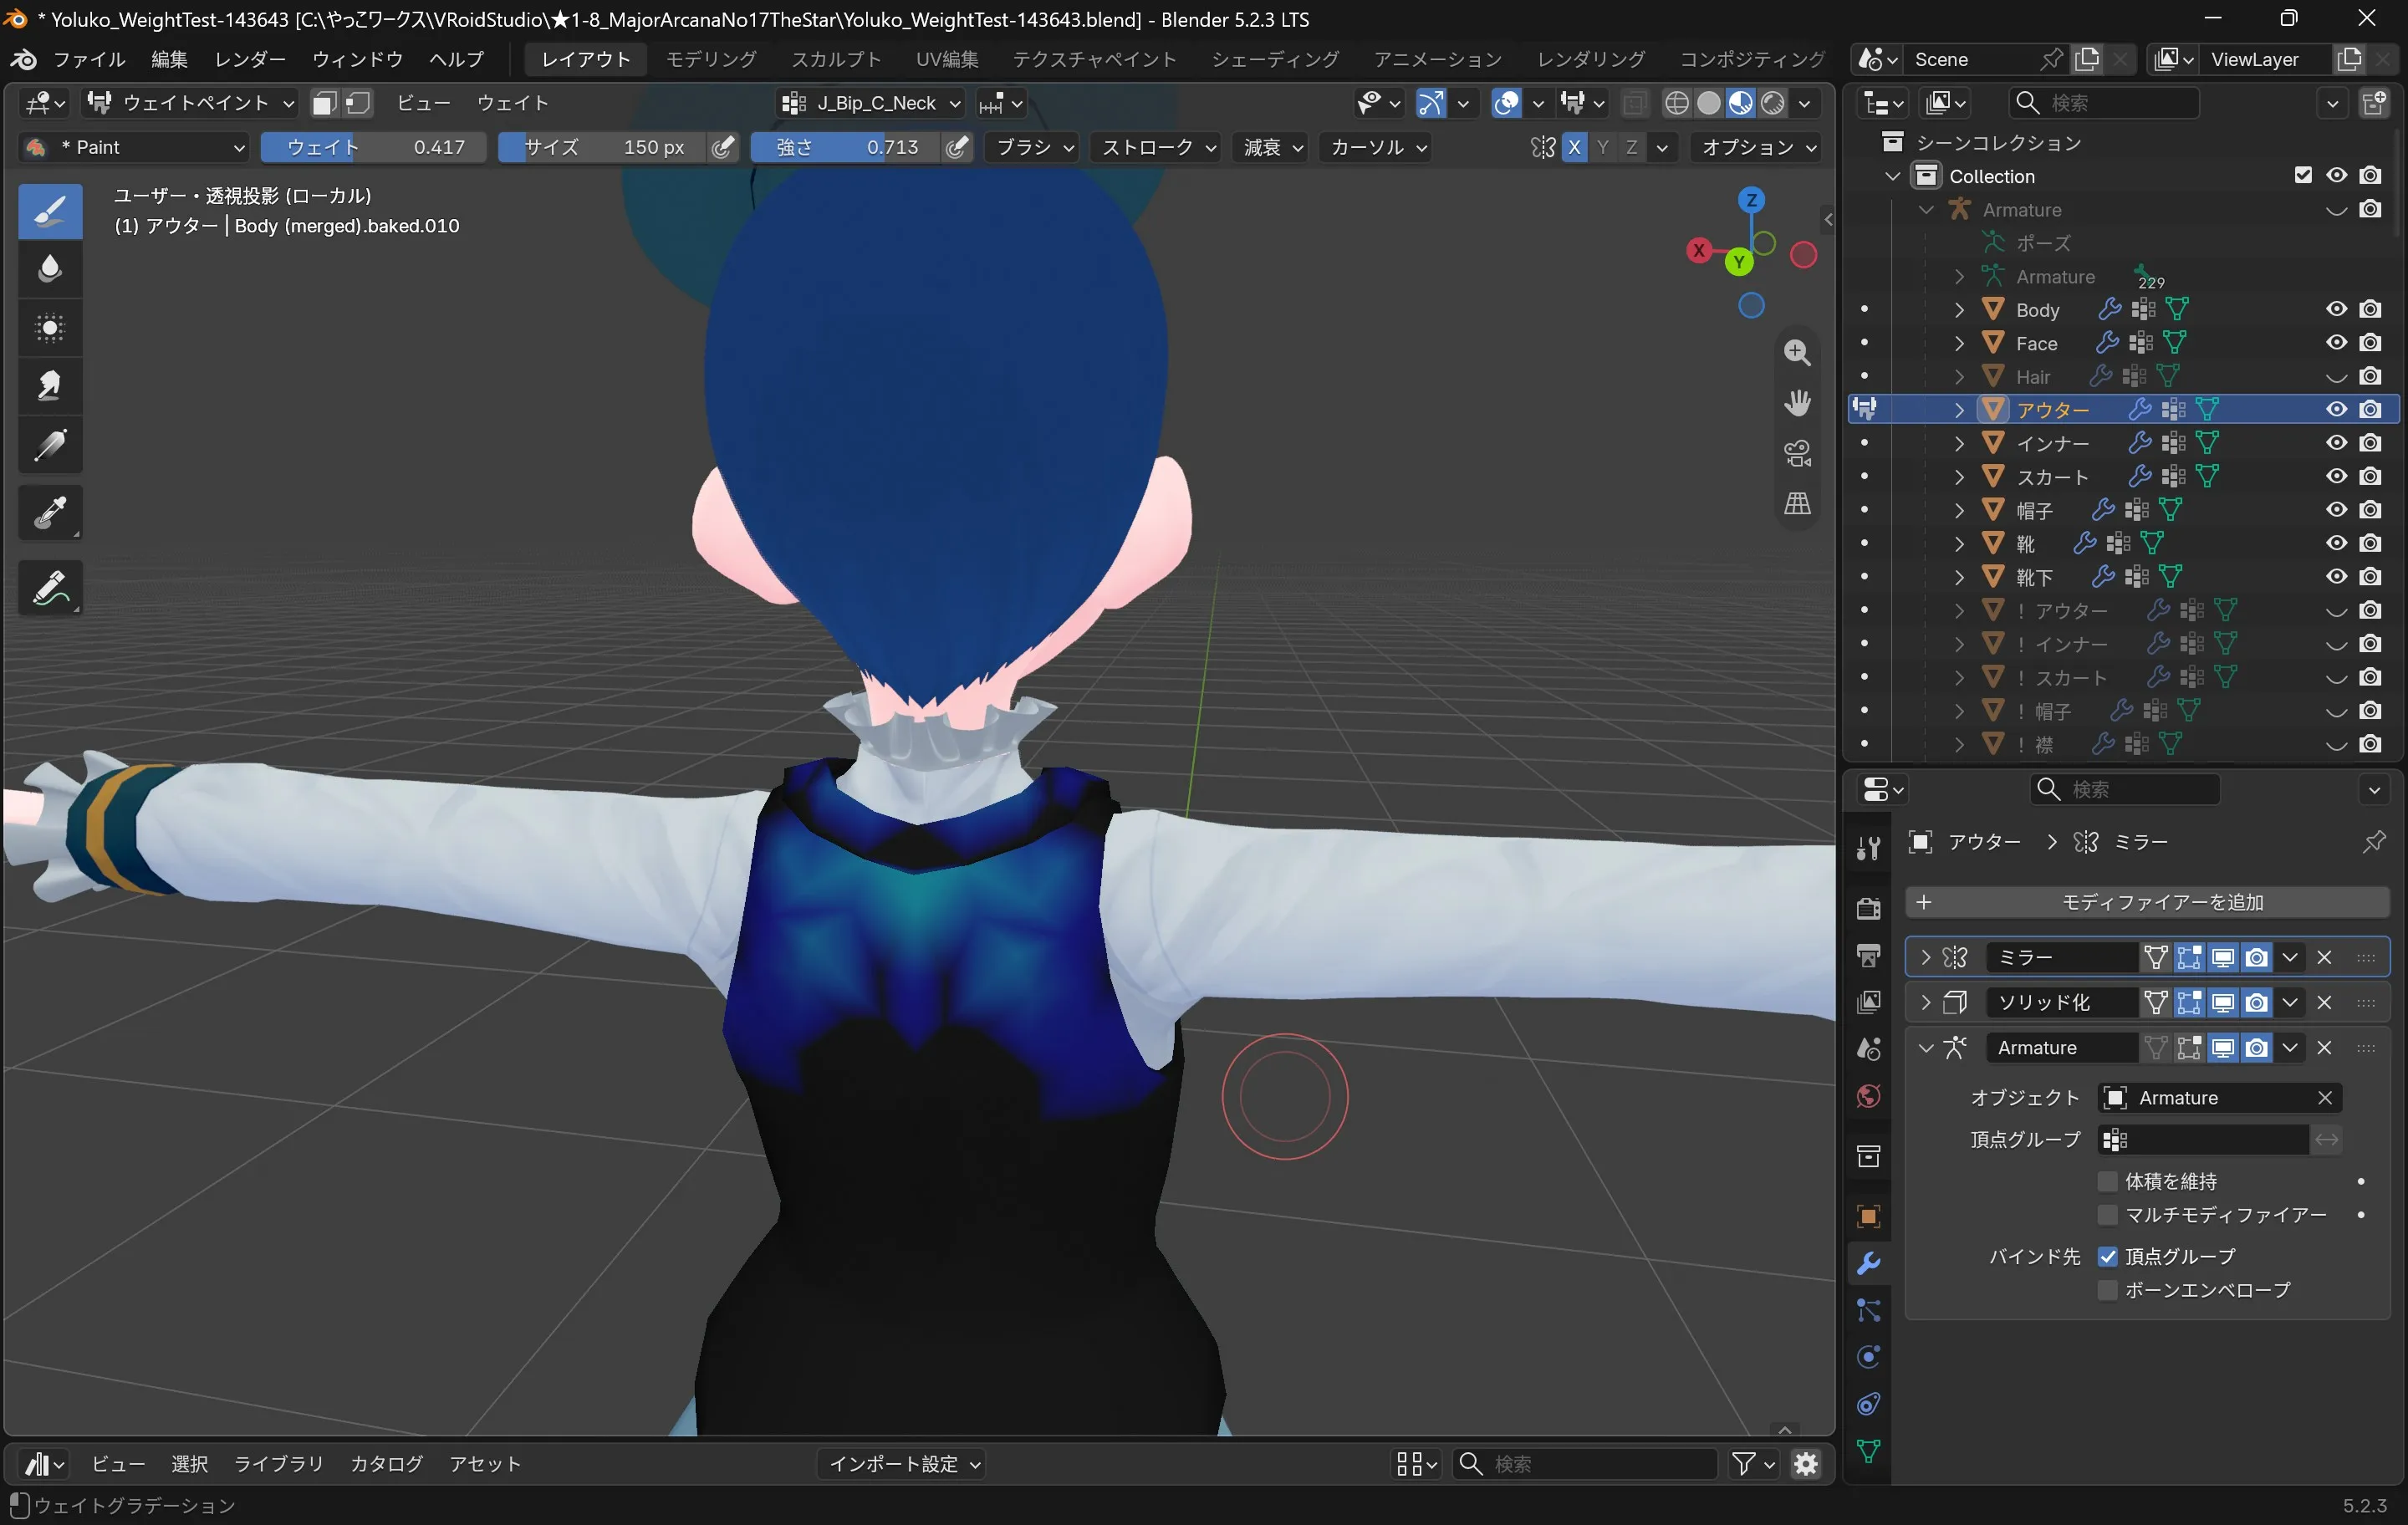2408x1525 pixels.
Task: Remove the ソリッド化 modifier with X
Action: 2324,1002
